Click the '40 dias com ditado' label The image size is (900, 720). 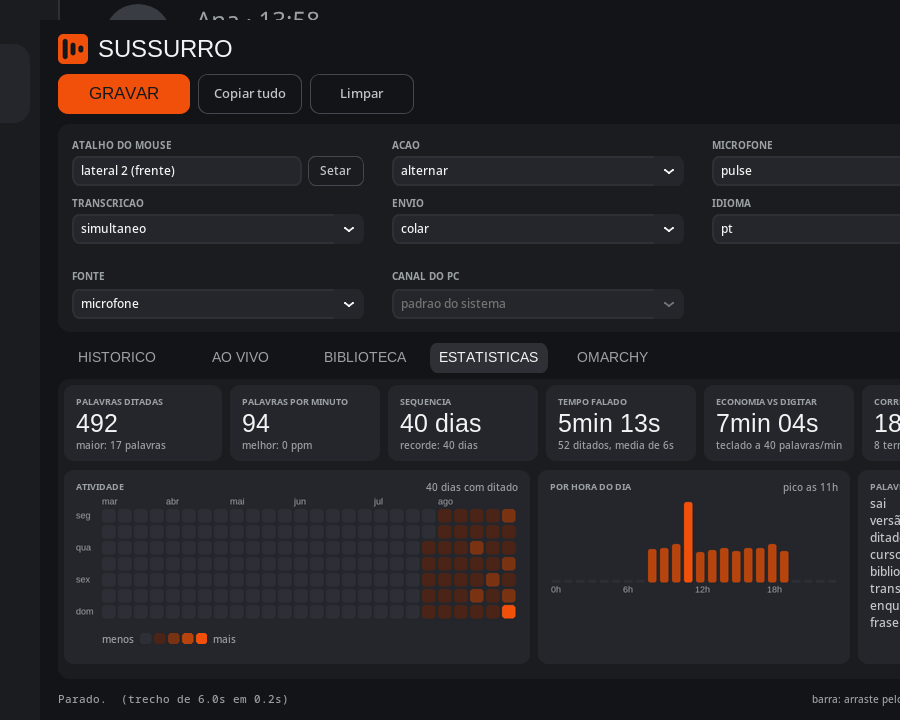click(471, 487)
